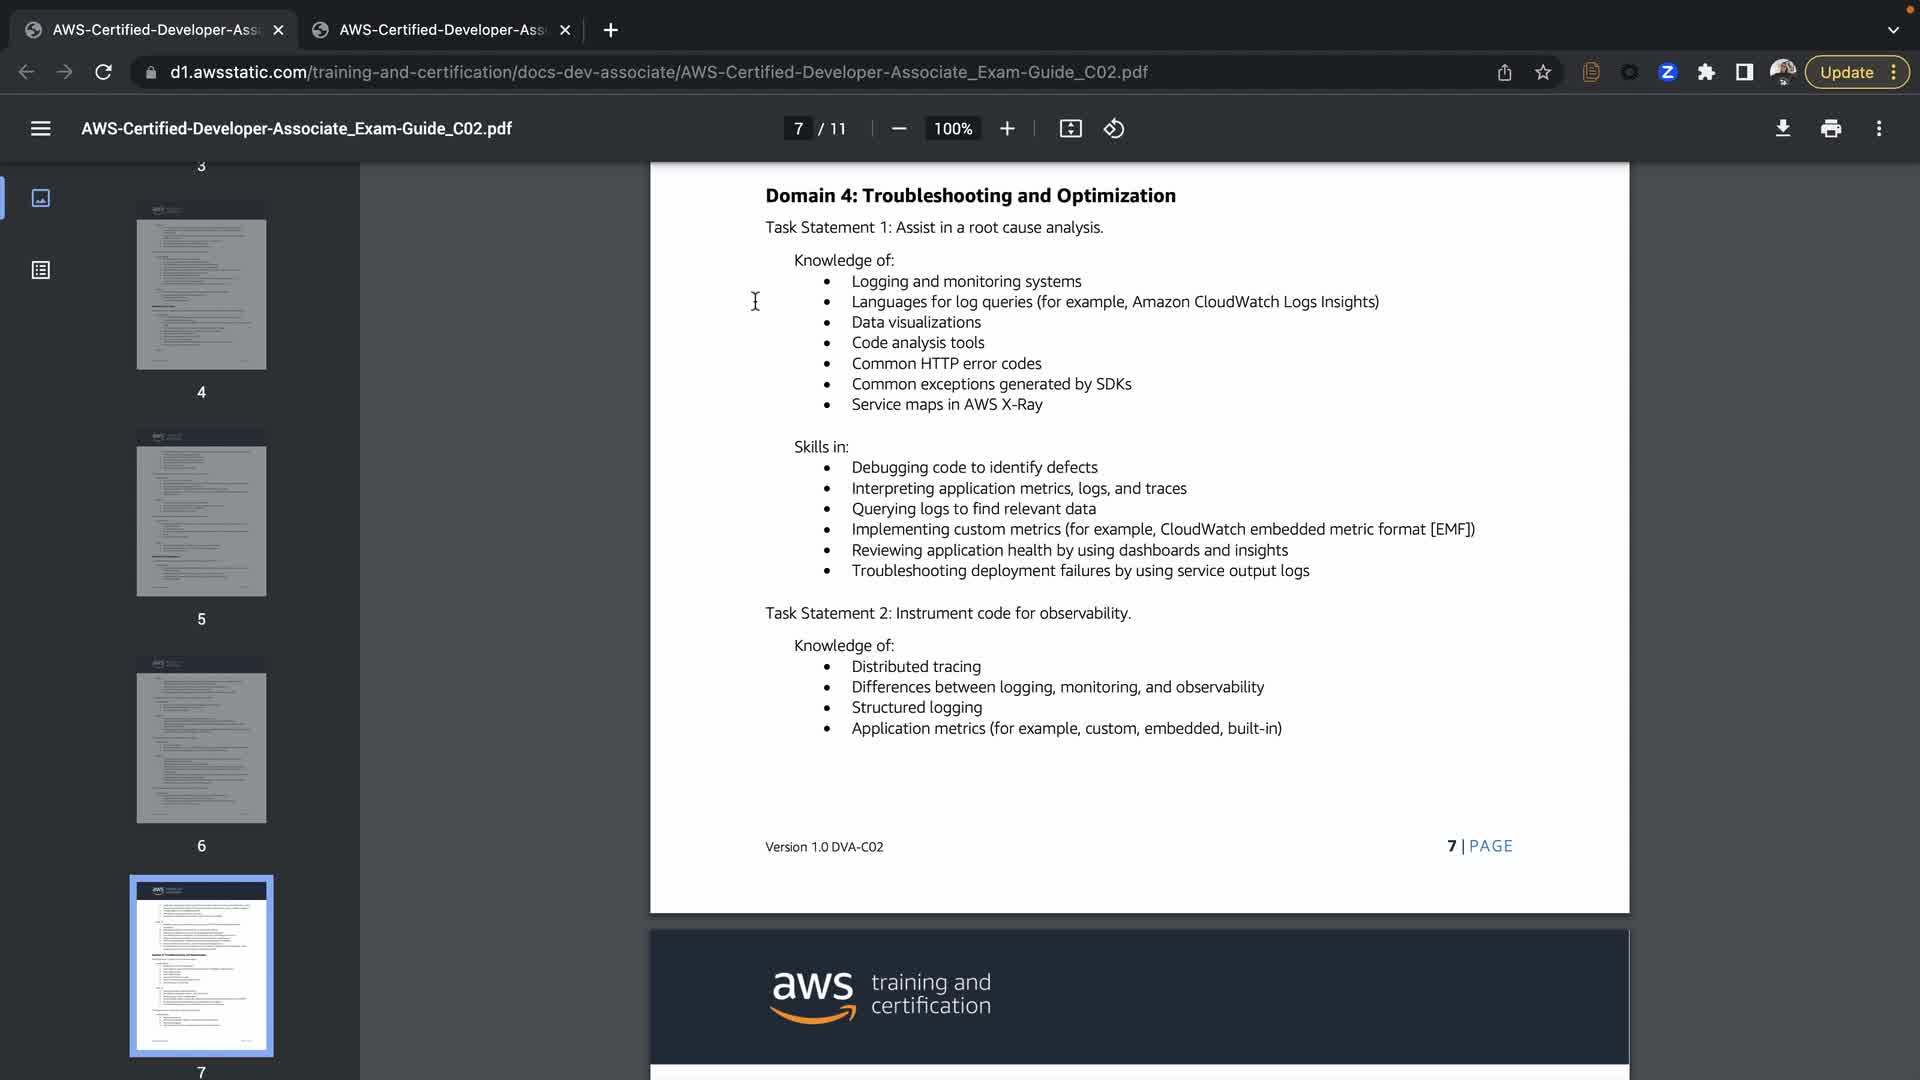Select the thumbnails view icon in sidebar
The image size is (1920, 1080).
tap(41, 198)
